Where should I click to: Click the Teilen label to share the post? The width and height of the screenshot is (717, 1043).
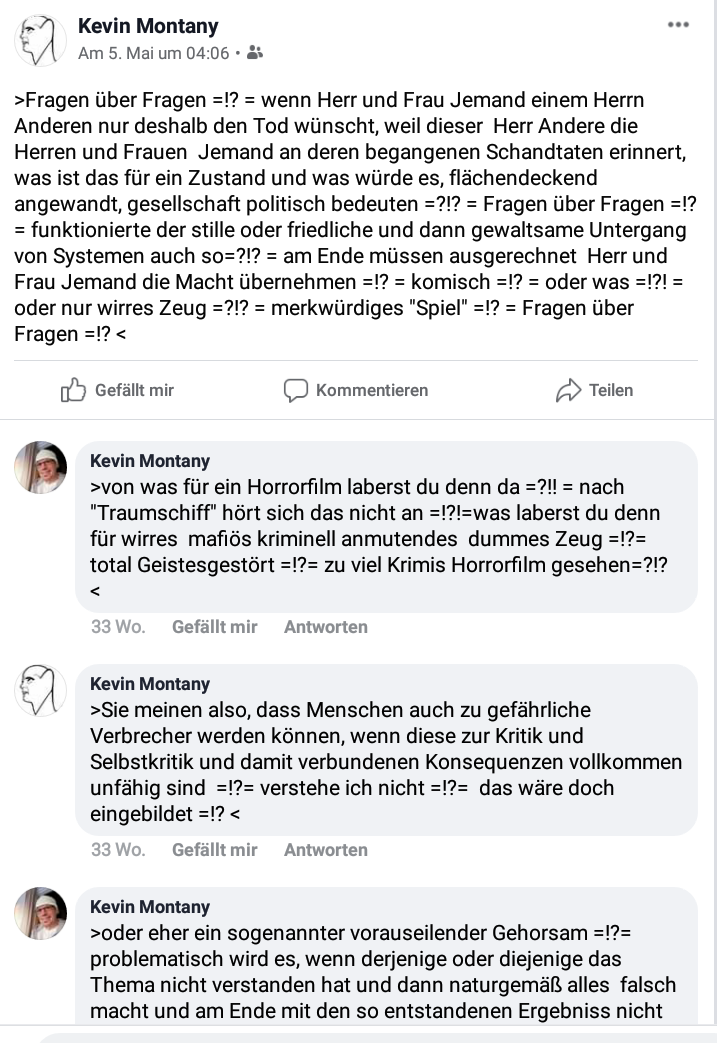point(611,390)
